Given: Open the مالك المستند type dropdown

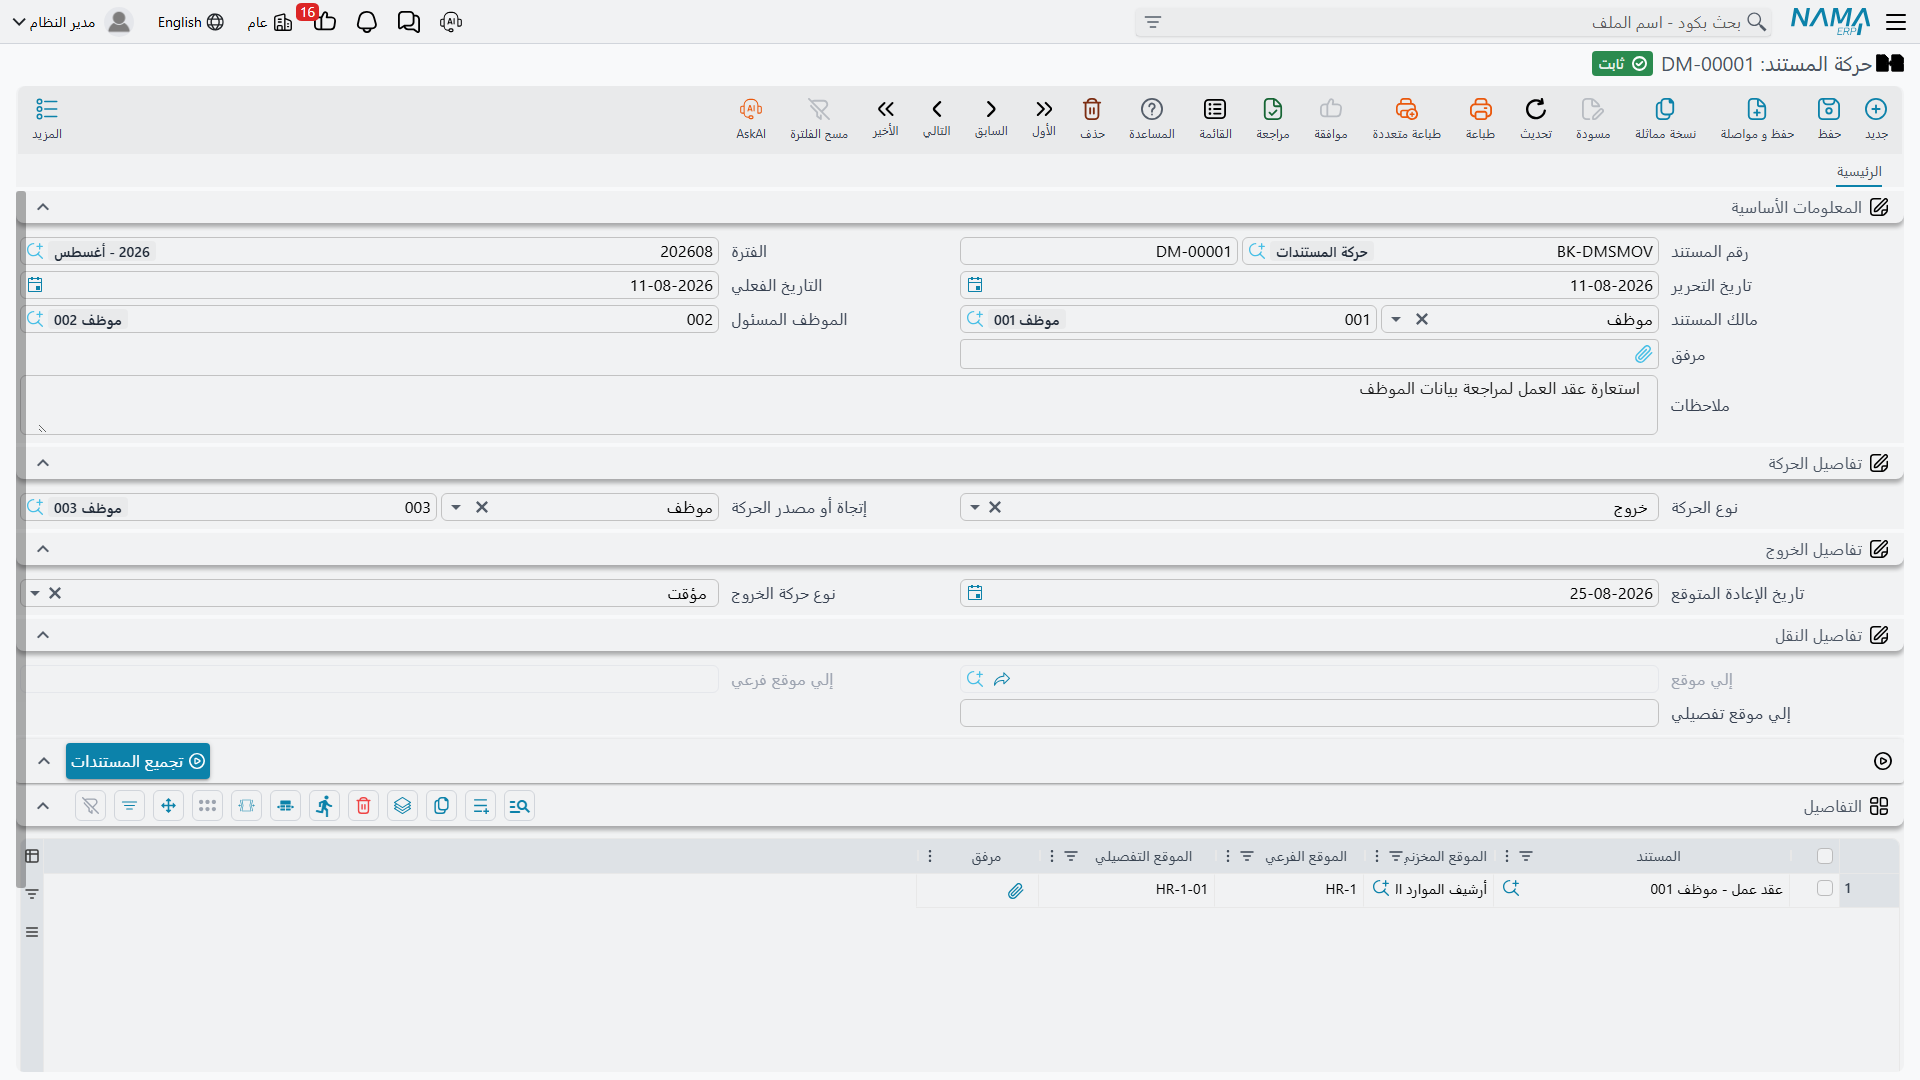Looking at the screenshot, I should (1396, 319).
